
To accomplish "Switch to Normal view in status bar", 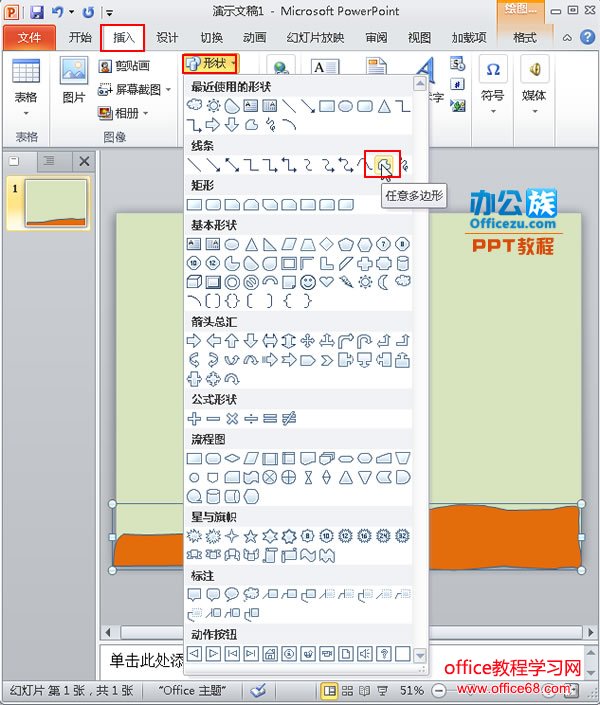I will pos(330,690).
